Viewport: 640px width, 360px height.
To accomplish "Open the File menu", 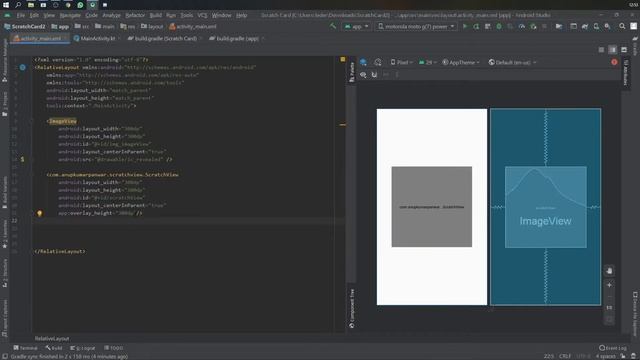I will pos(20,15).
